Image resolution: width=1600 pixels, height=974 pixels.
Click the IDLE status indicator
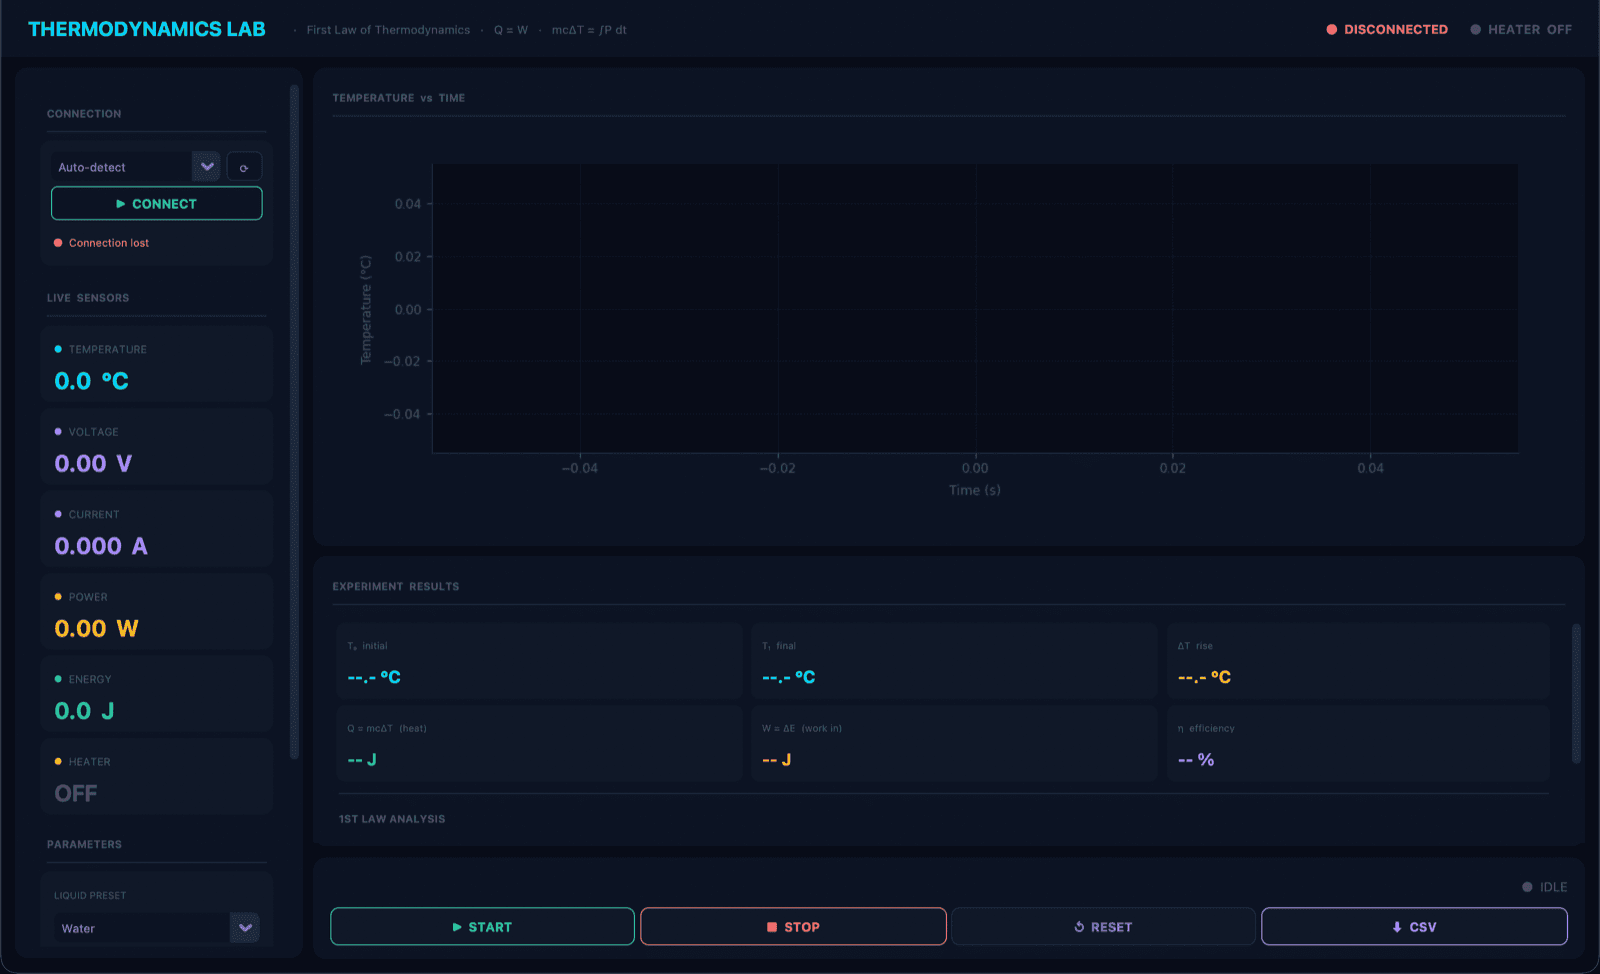click(1545, 887)
